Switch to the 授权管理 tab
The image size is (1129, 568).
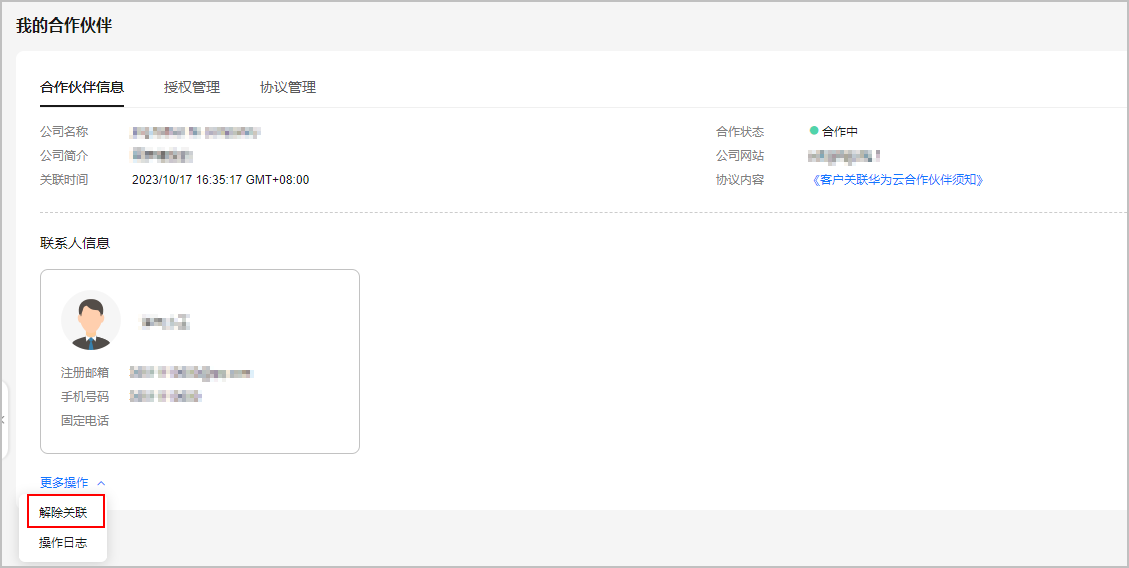192,87
